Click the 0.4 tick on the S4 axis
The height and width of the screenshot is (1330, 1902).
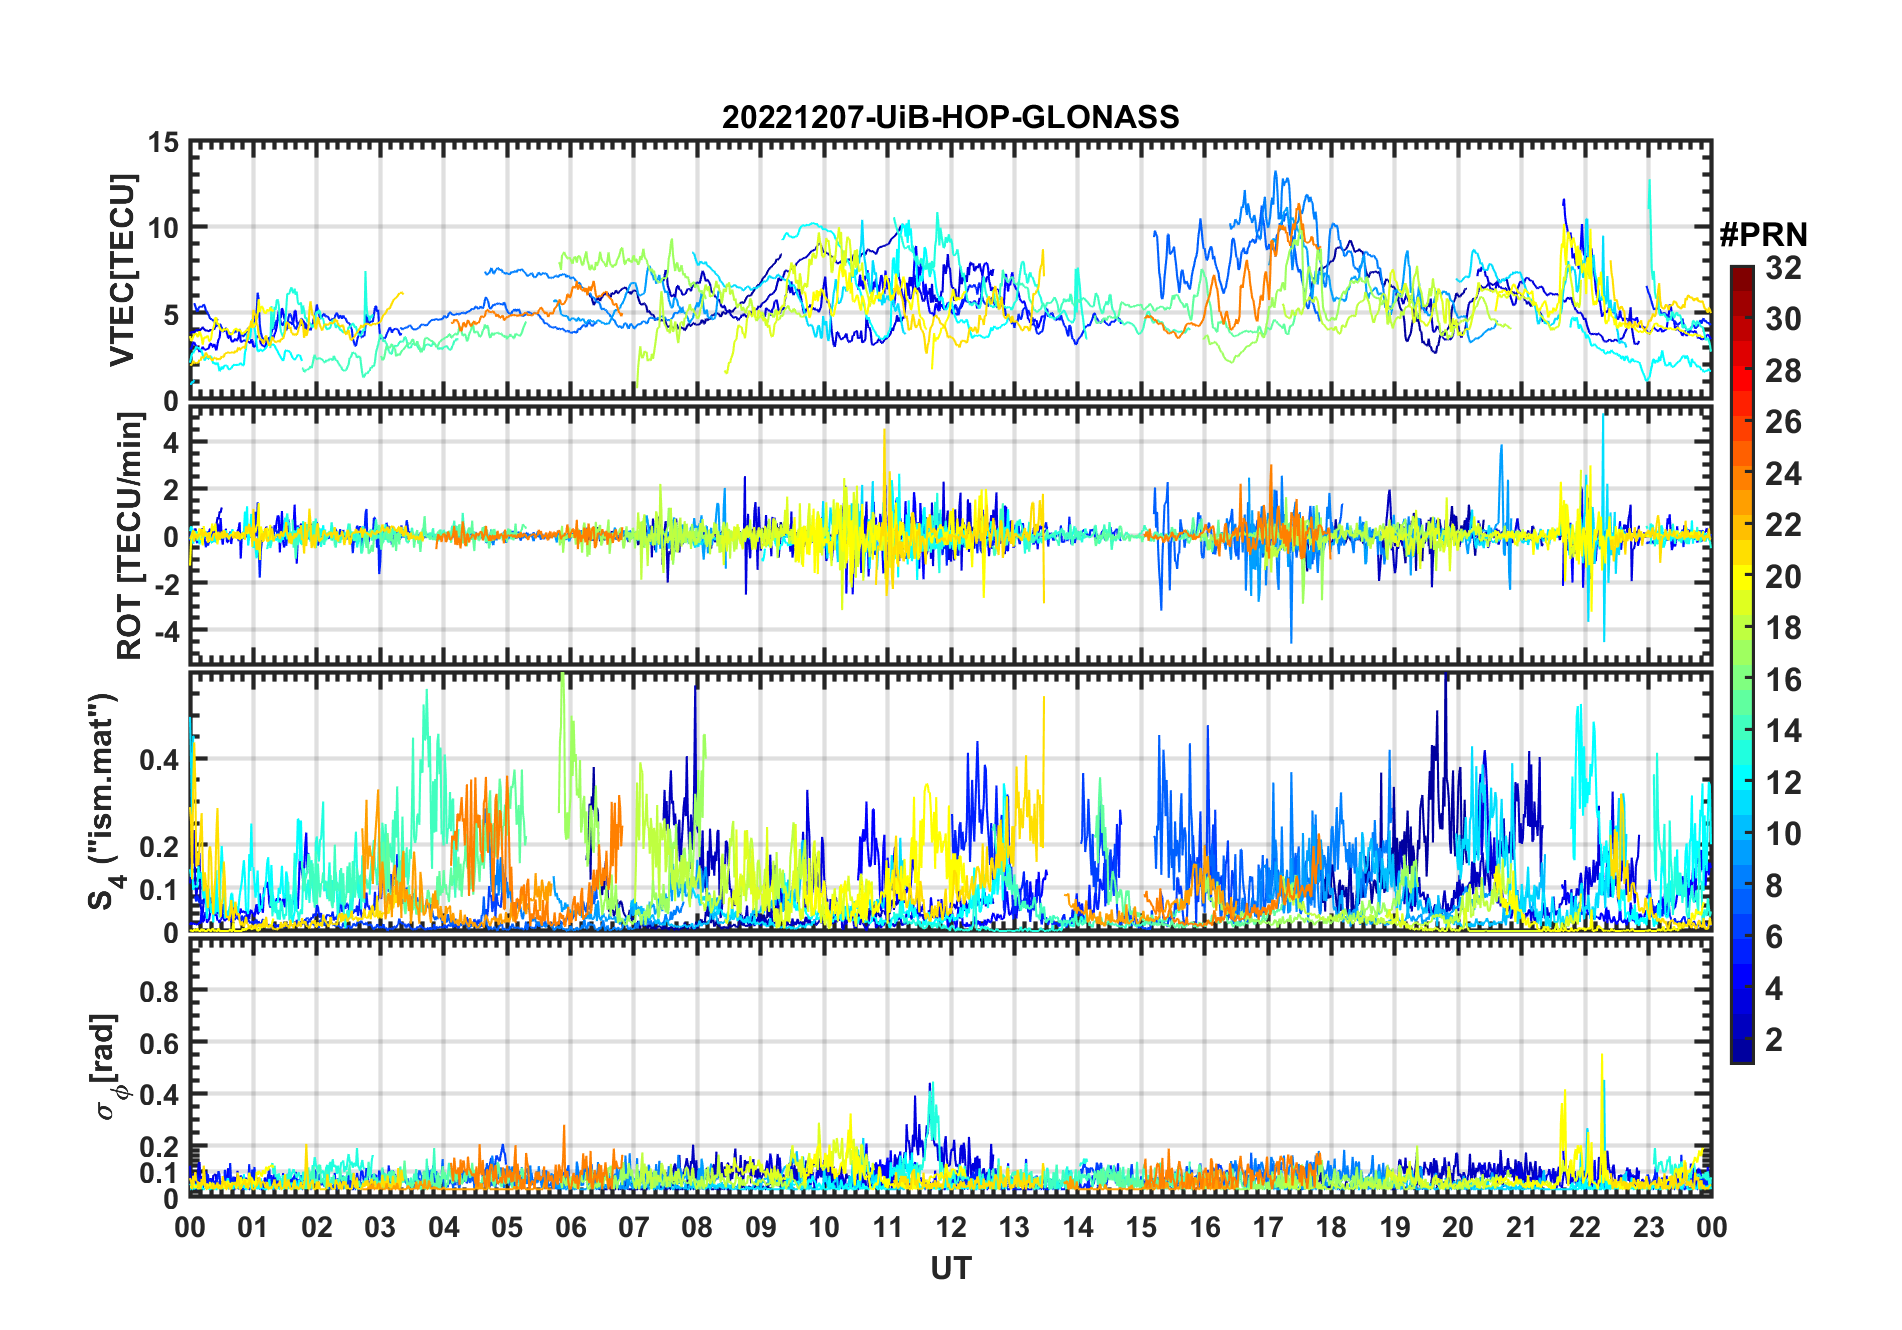pyautogui.click(x=160, y=760)
